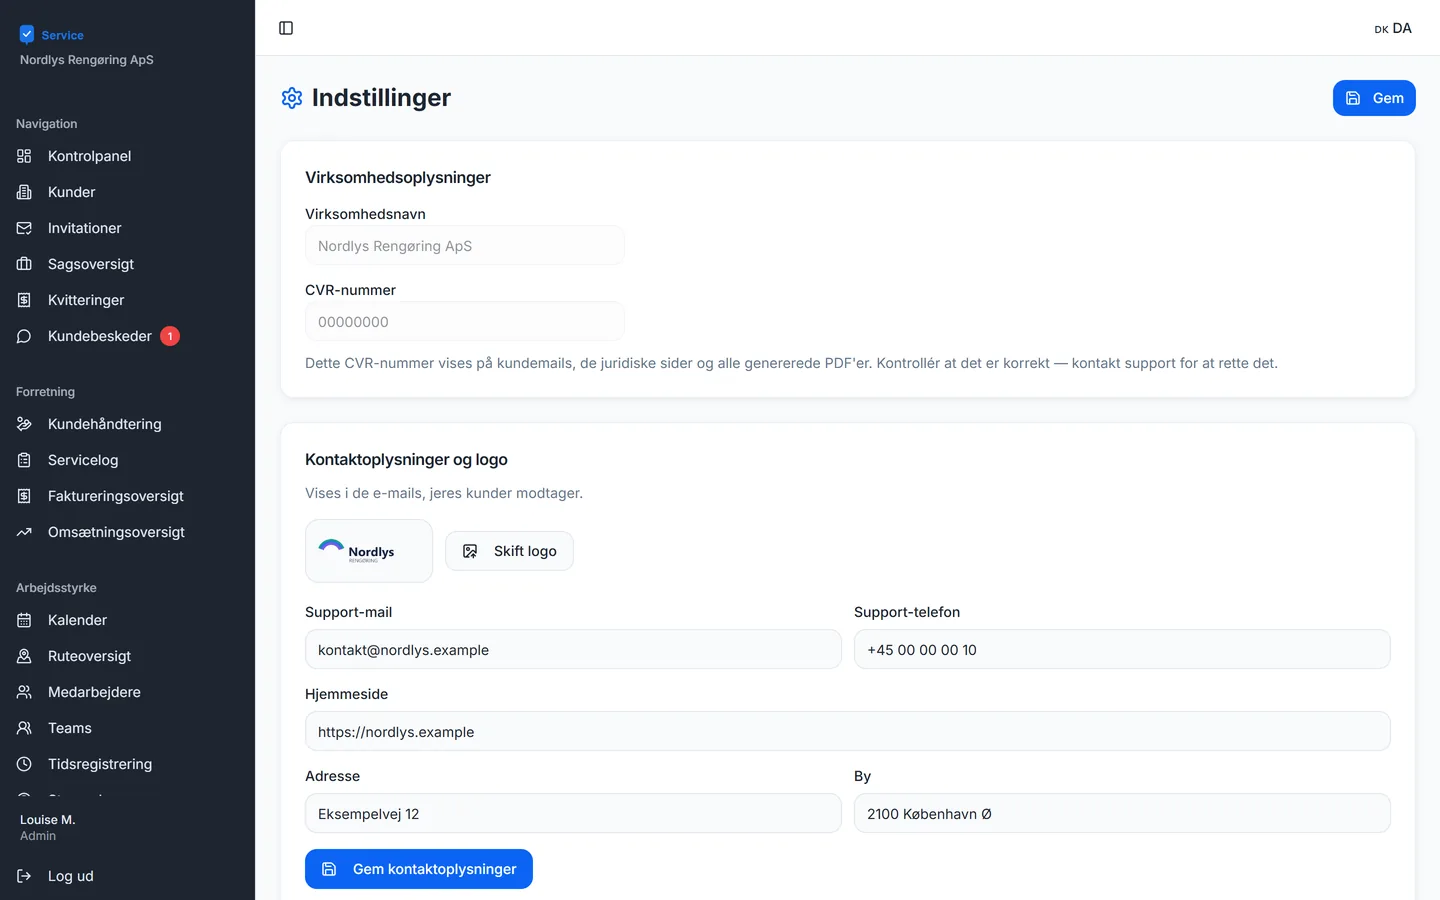This screenshot has height=900, width=1440.
Task: Click the Medarbejdere people icon
Action: (24, 692)
